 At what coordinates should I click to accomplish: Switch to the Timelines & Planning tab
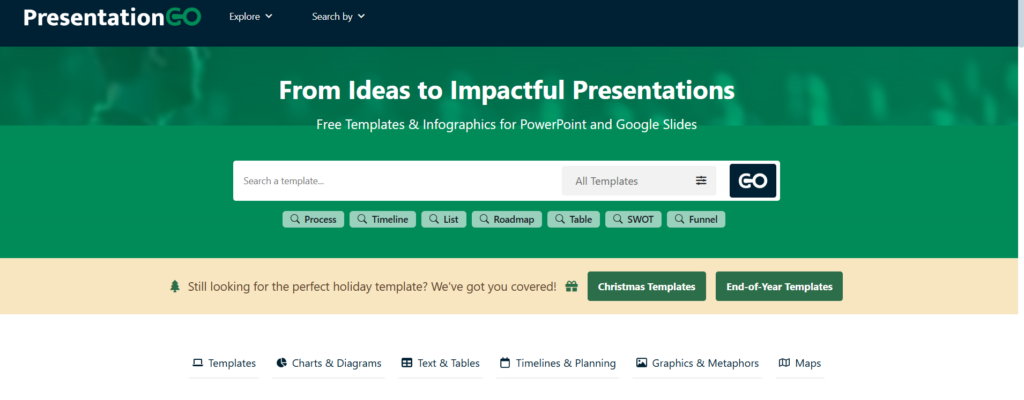pos(558,363)
